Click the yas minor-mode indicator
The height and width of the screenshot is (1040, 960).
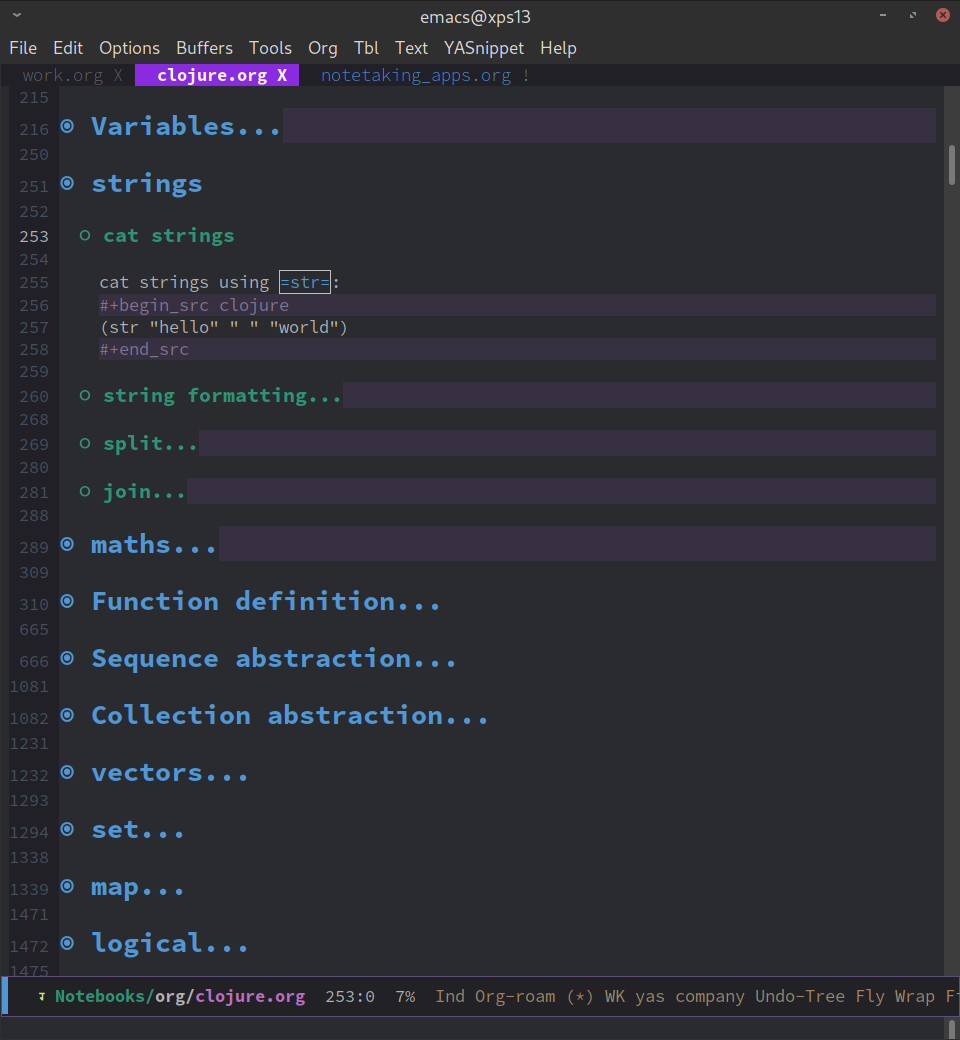649,996
